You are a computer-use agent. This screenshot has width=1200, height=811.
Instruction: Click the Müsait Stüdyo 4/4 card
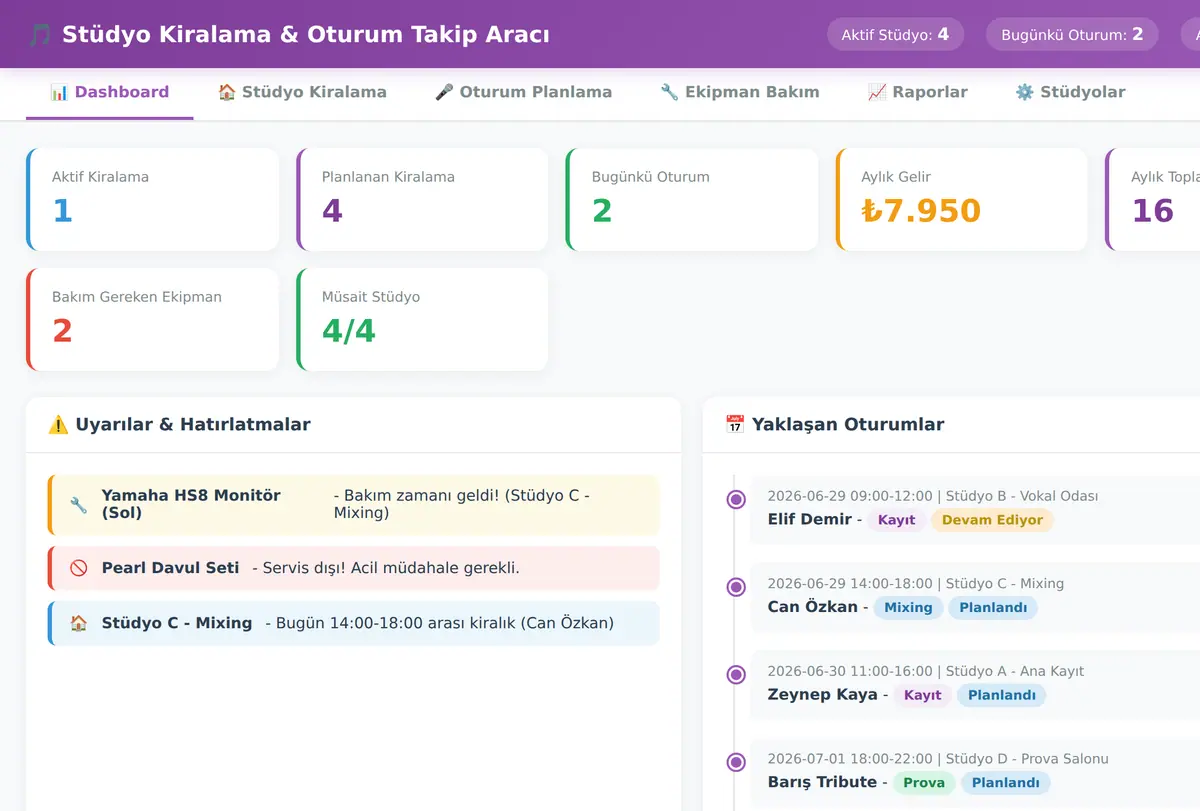point(422,319)
